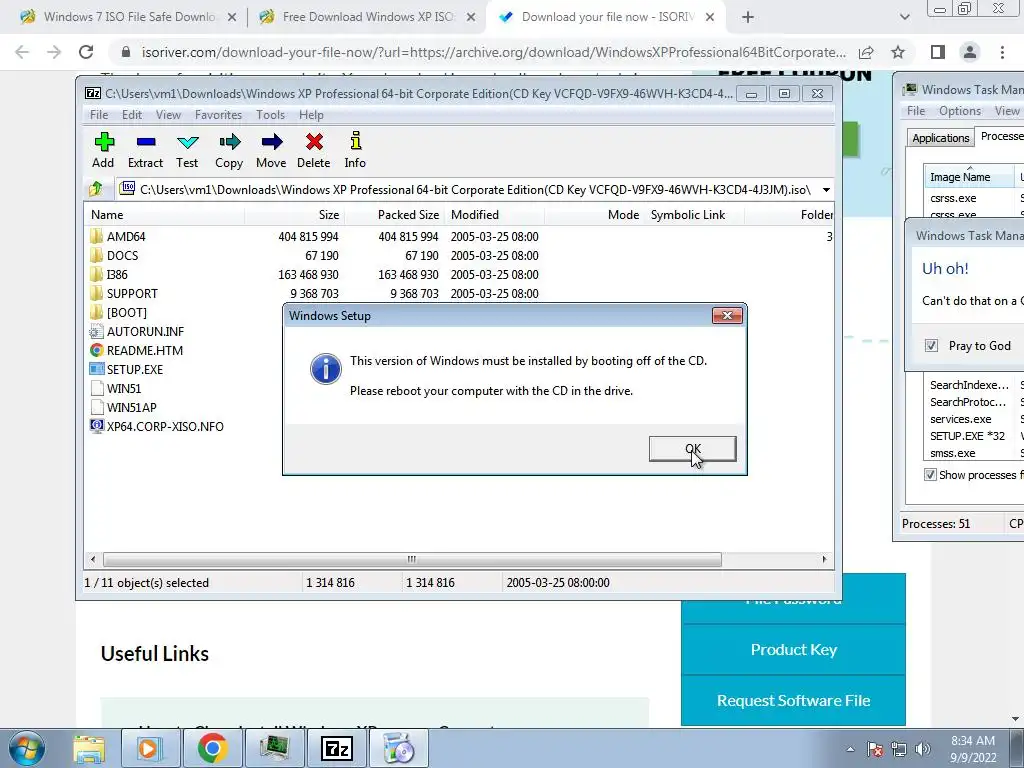Open the Info toolbar icon
The width and height of the screenshot is (1024, 768).
(355, 150)
